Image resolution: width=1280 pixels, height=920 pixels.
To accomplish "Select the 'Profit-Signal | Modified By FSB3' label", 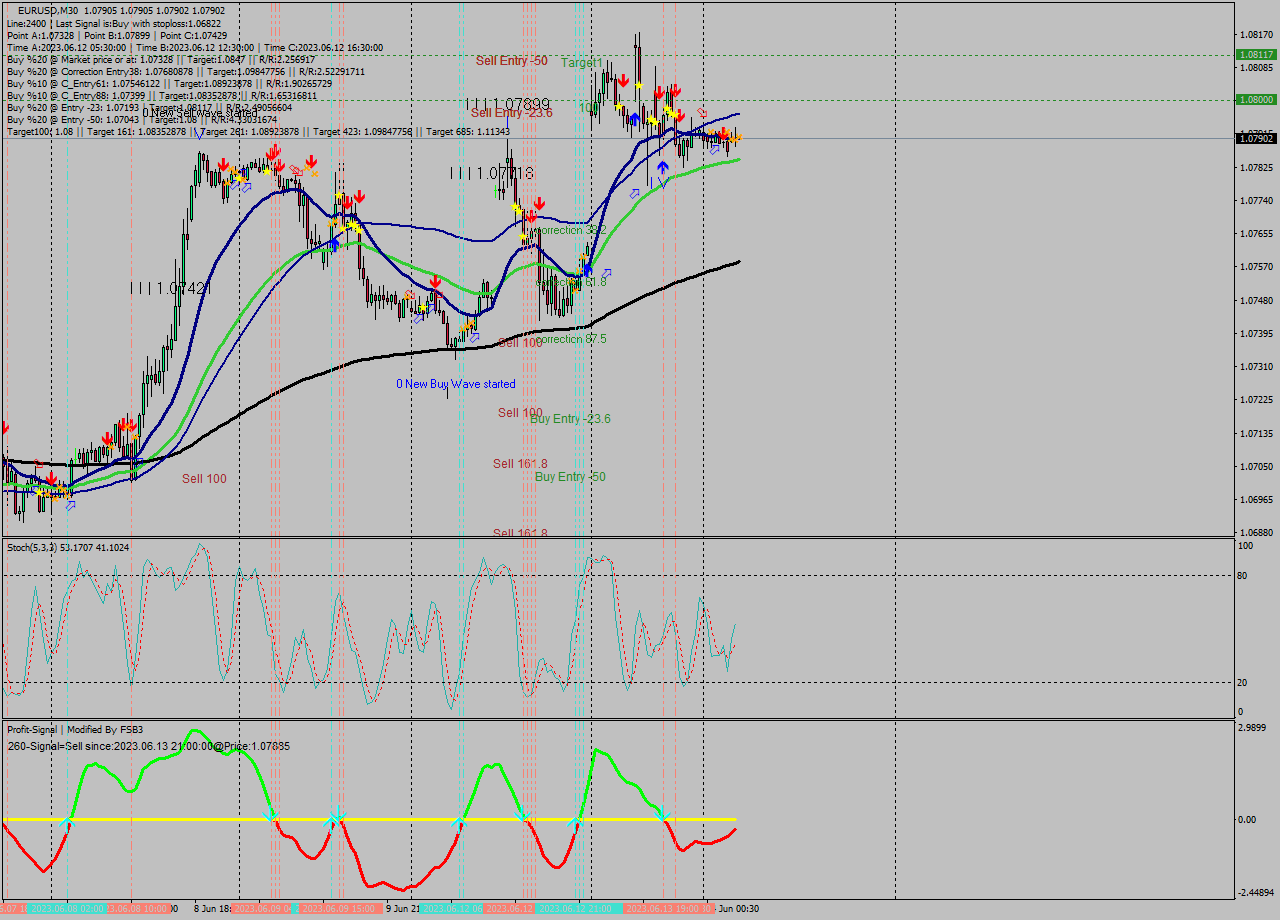I will point(75,729).
